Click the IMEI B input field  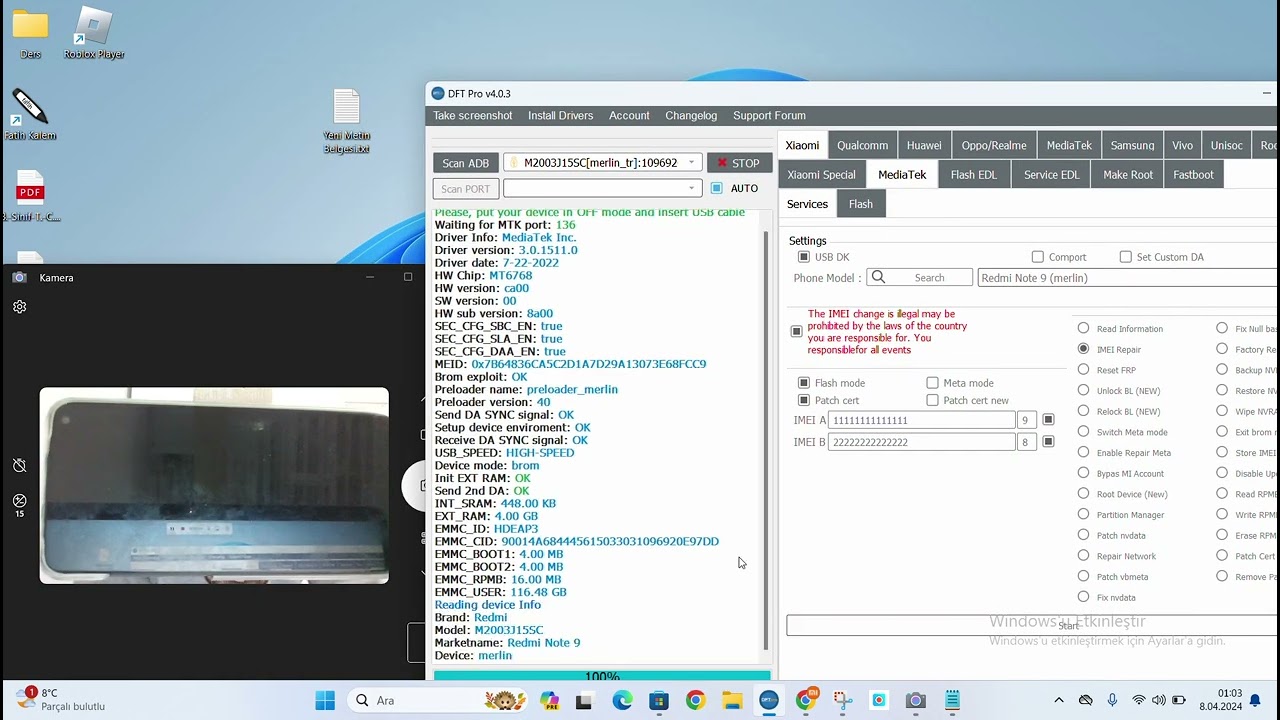922,441
